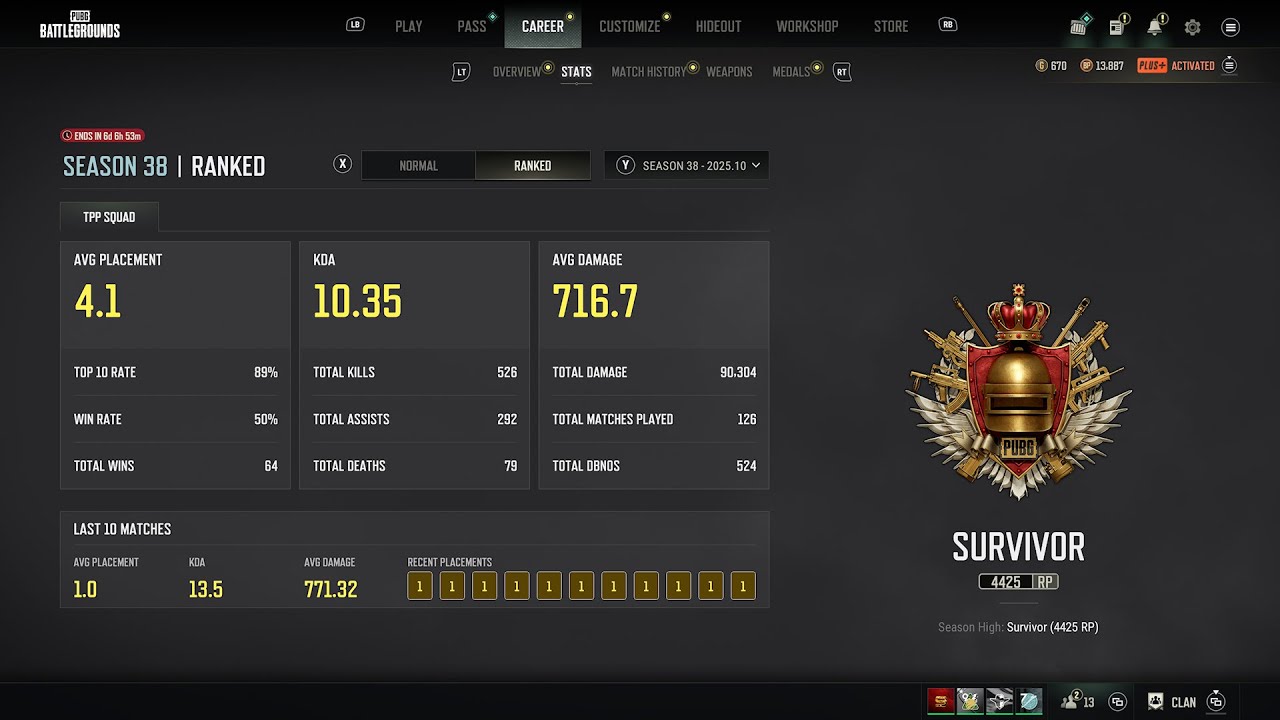Select the teal circle emblem in bottom bar

coord(1030,701)
